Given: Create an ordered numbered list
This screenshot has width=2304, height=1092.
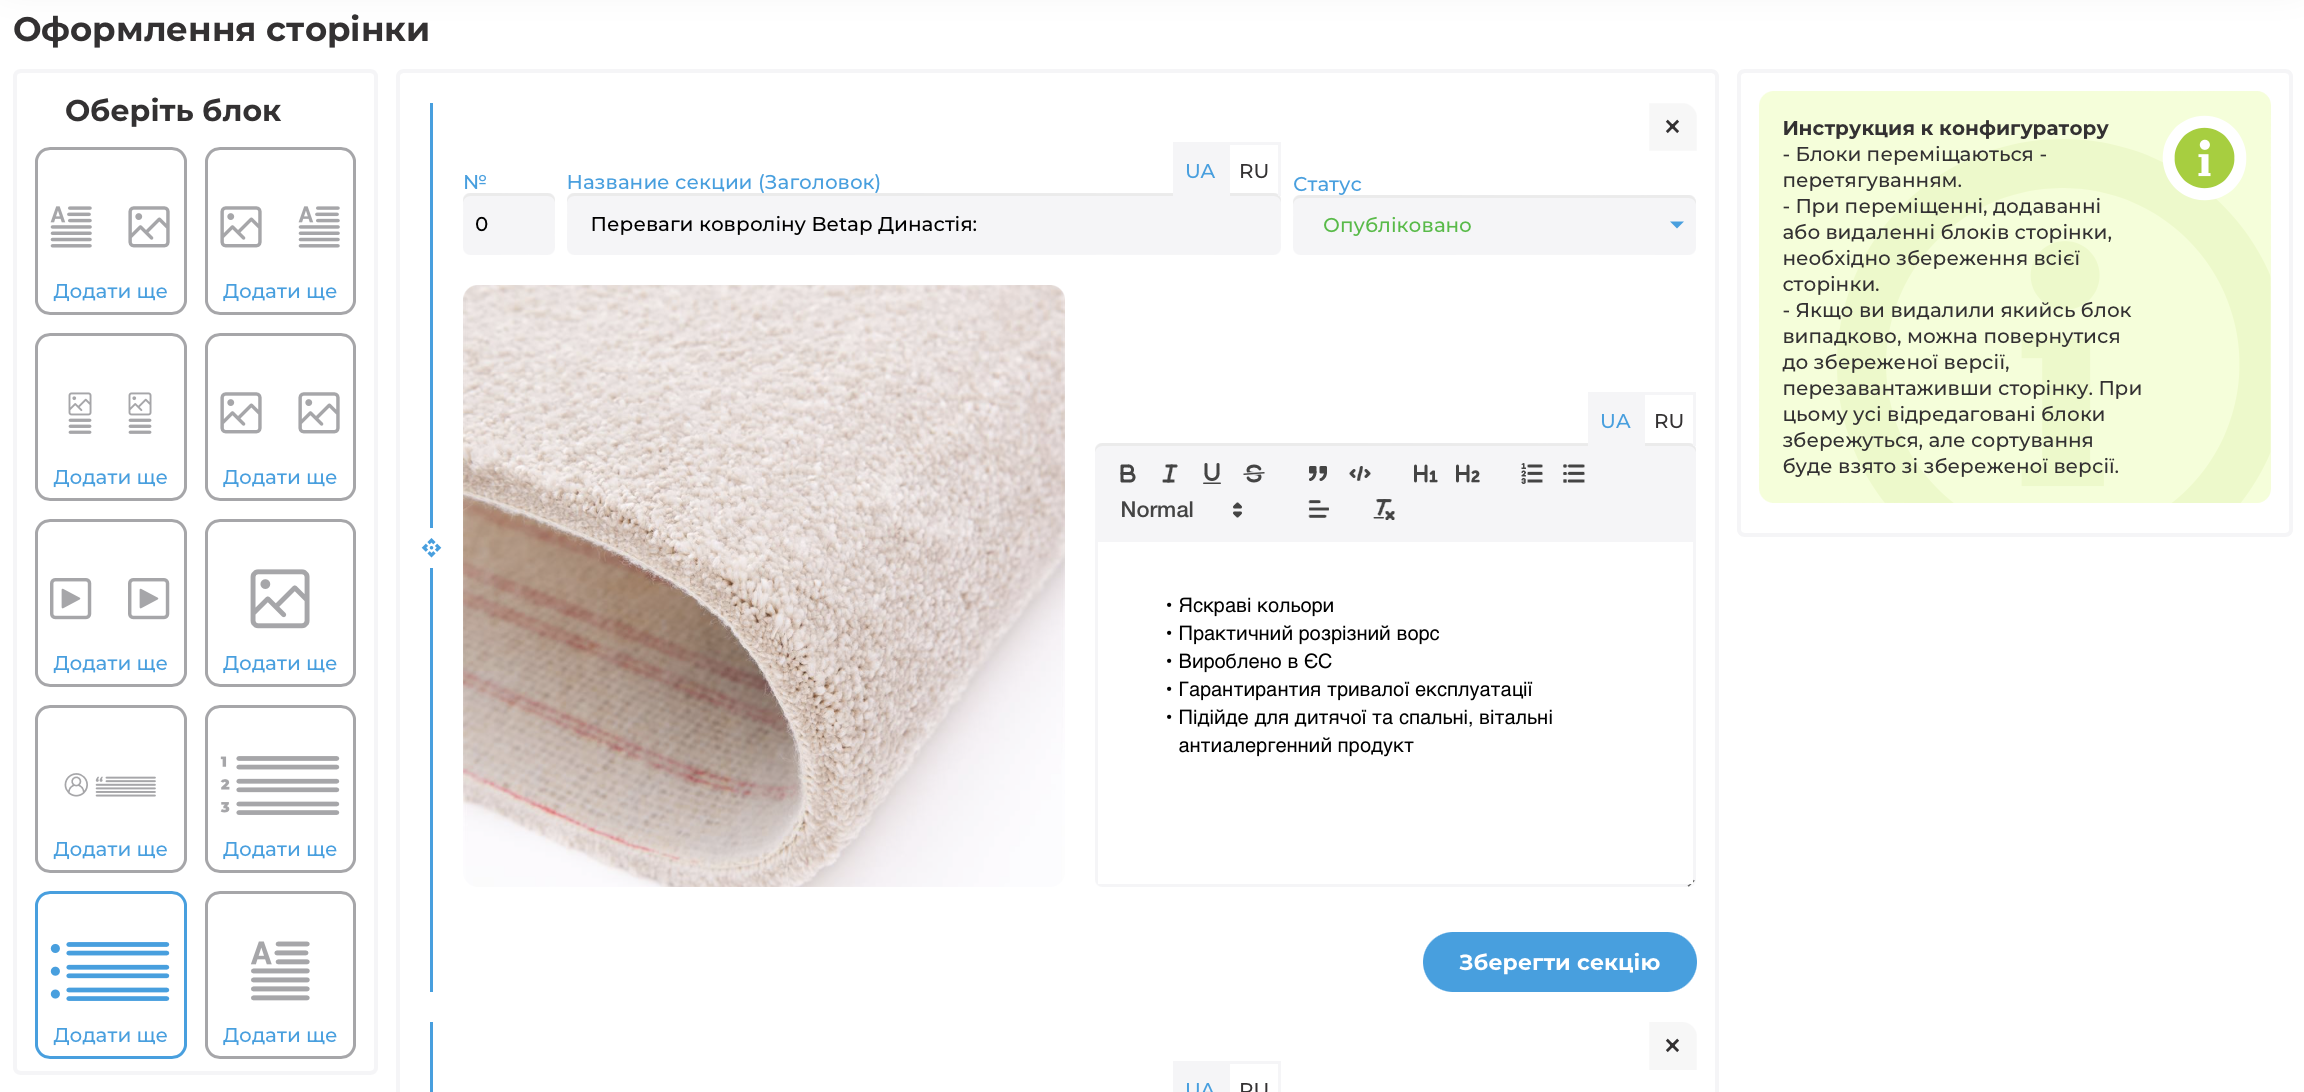Looking at the screenshot, I should (1531, 473).
